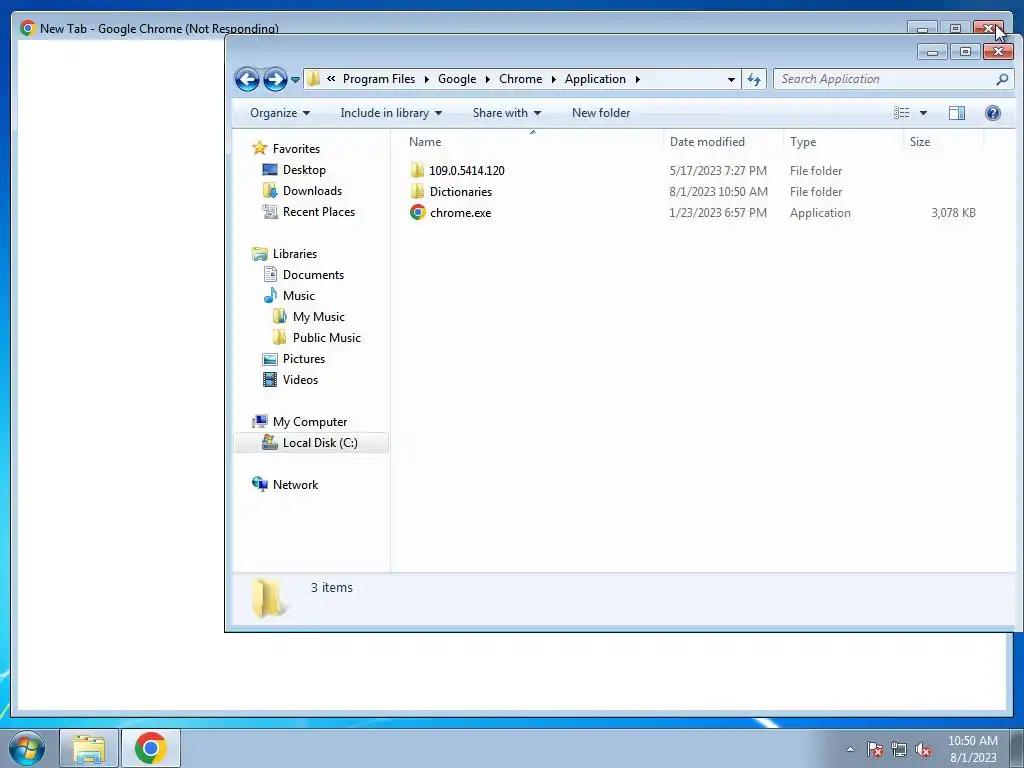
Task: Click in the Search Application field
Action: tap(885, 79)
